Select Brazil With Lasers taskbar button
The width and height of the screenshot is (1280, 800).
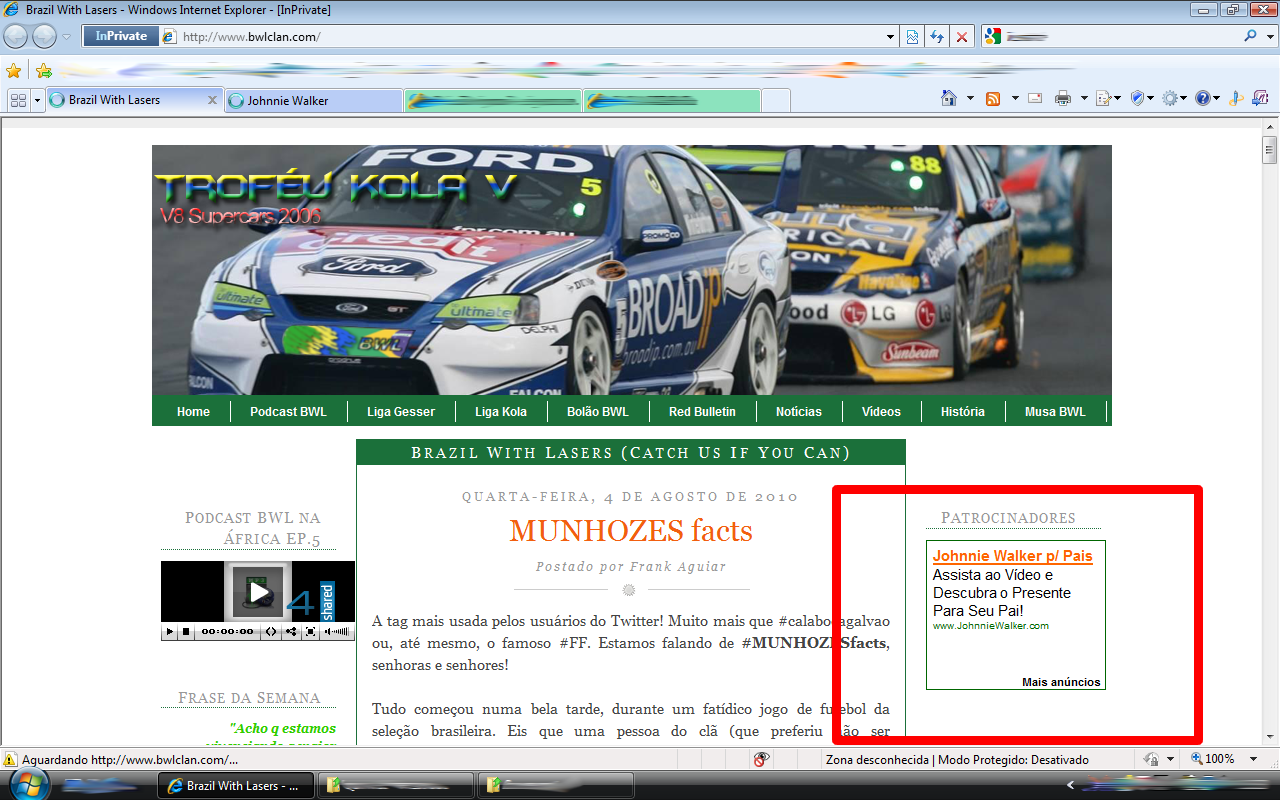click(235, 785)
